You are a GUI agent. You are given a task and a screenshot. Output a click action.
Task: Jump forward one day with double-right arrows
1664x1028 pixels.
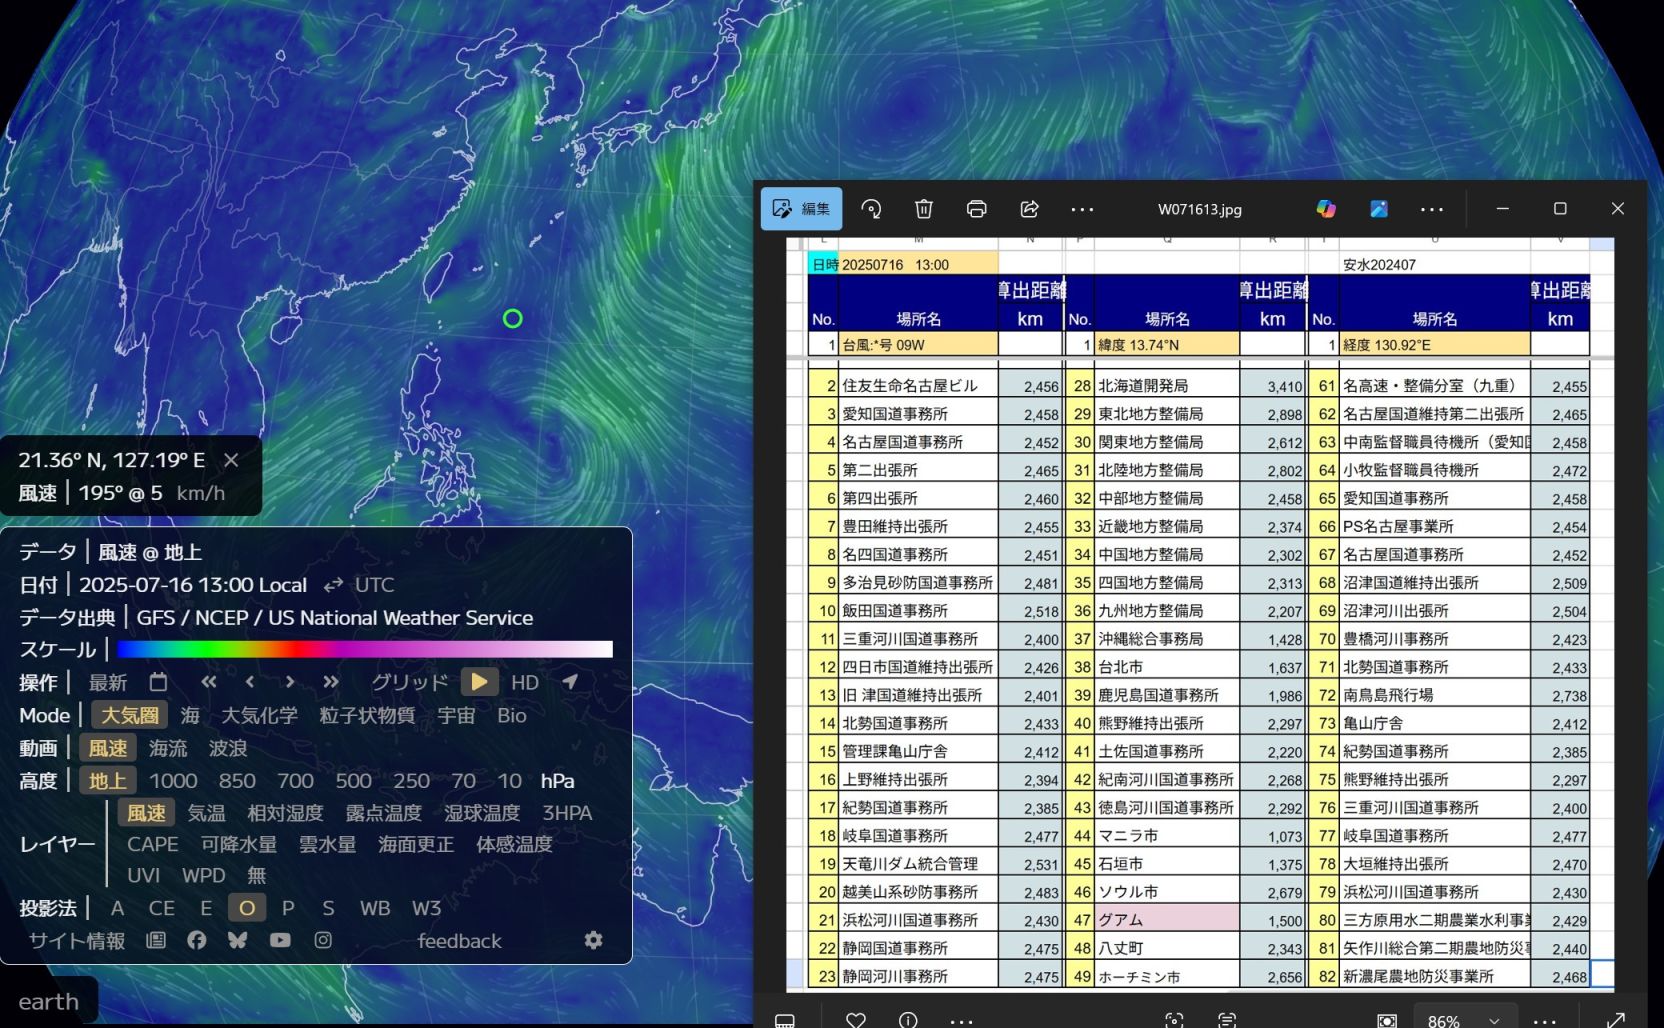click(x=331, y=682)
